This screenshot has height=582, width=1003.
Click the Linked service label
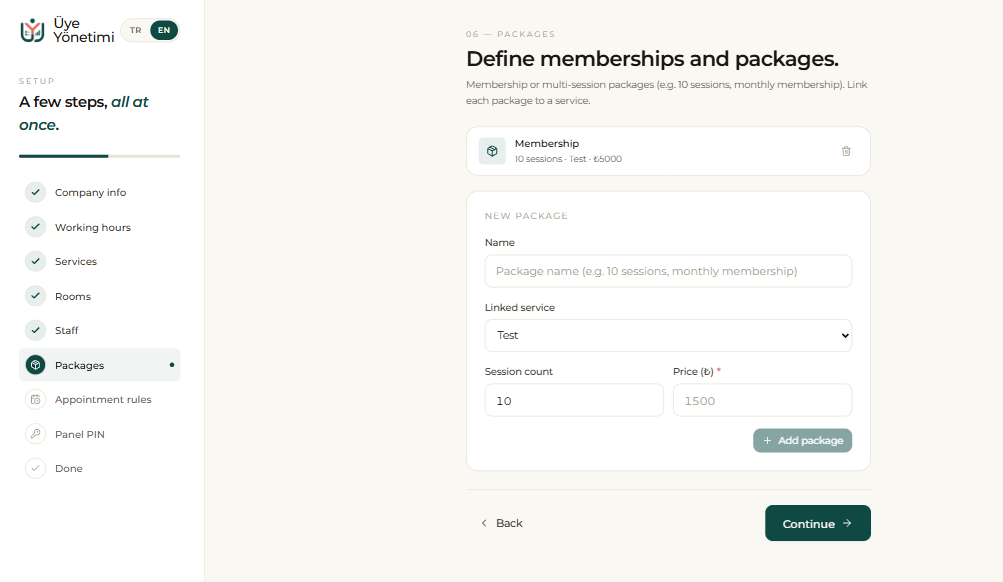(519, 308)
